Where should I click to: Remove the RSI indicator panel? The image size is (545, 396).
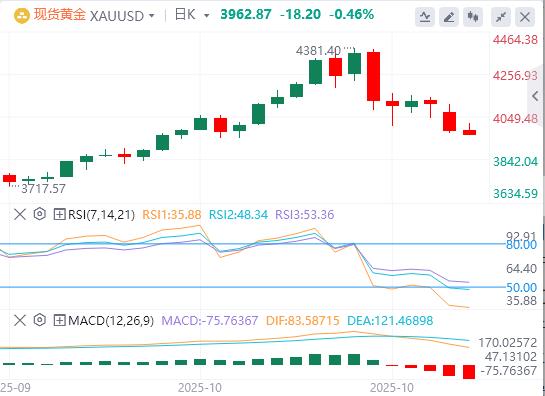point(20,215)
